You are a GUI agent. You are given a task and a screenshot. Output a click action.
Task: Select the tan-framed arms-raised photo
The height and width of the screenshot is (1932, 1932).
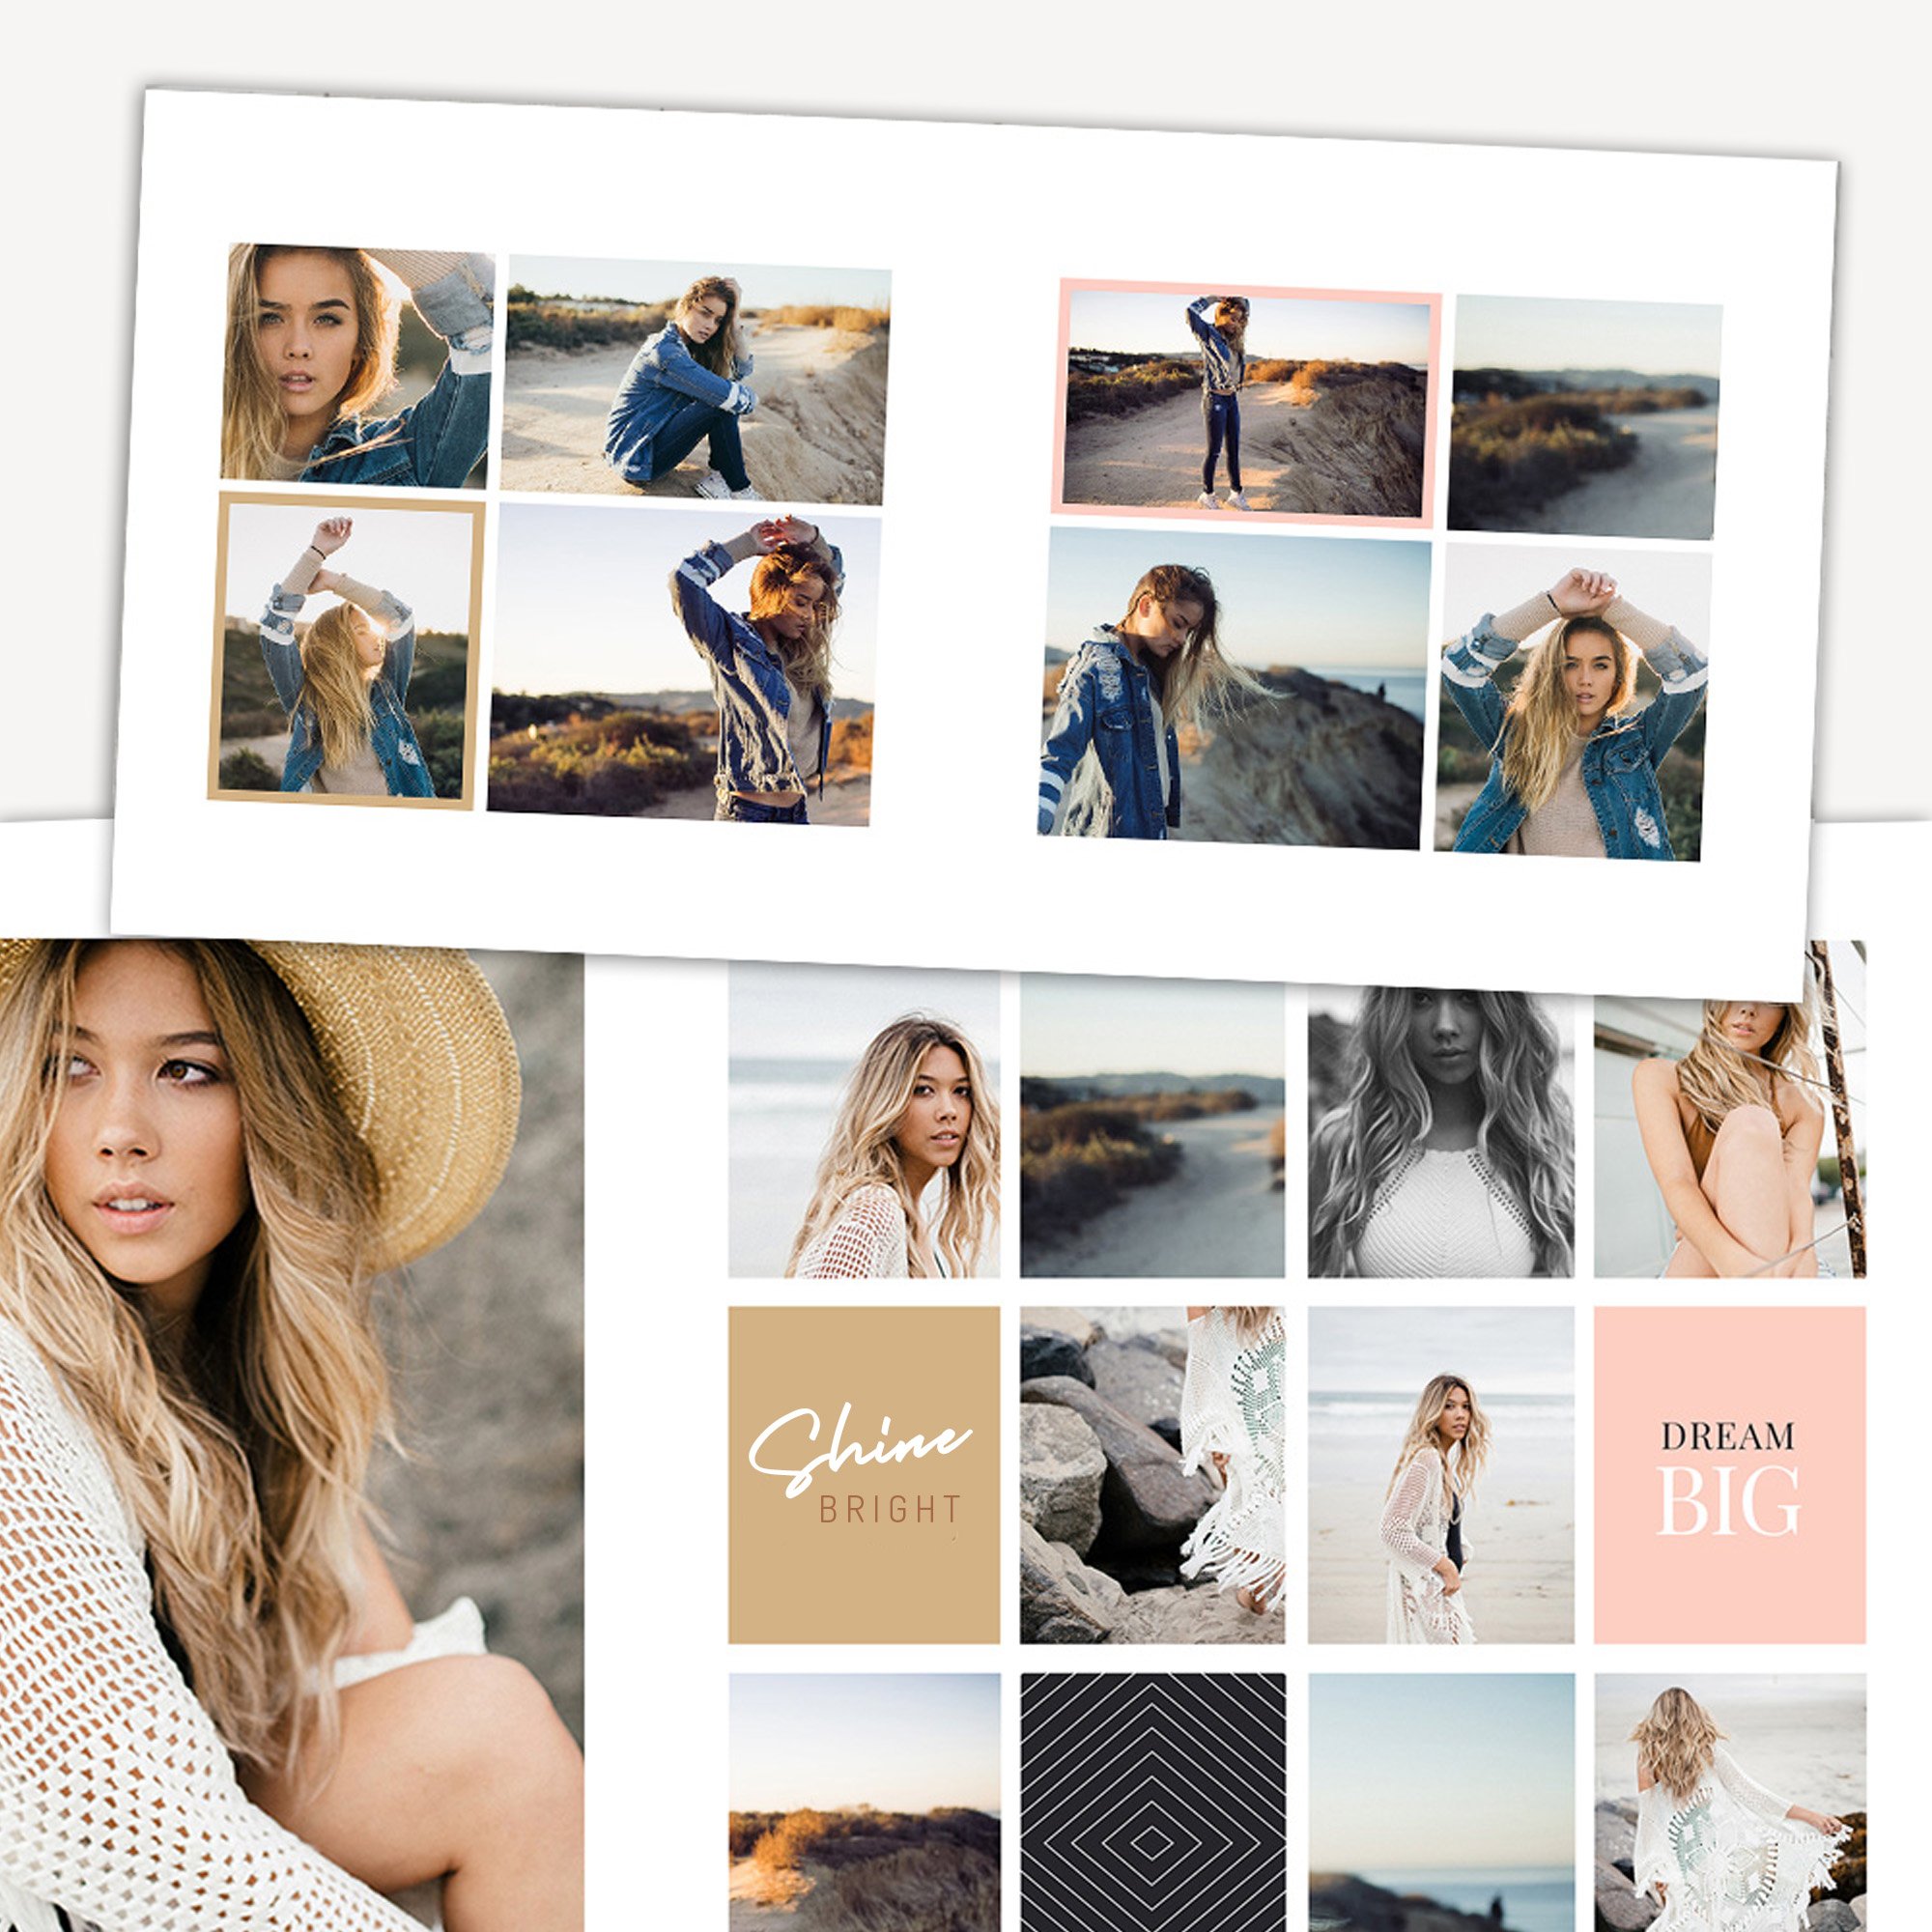pyautogui.click(x=345, y=651)
